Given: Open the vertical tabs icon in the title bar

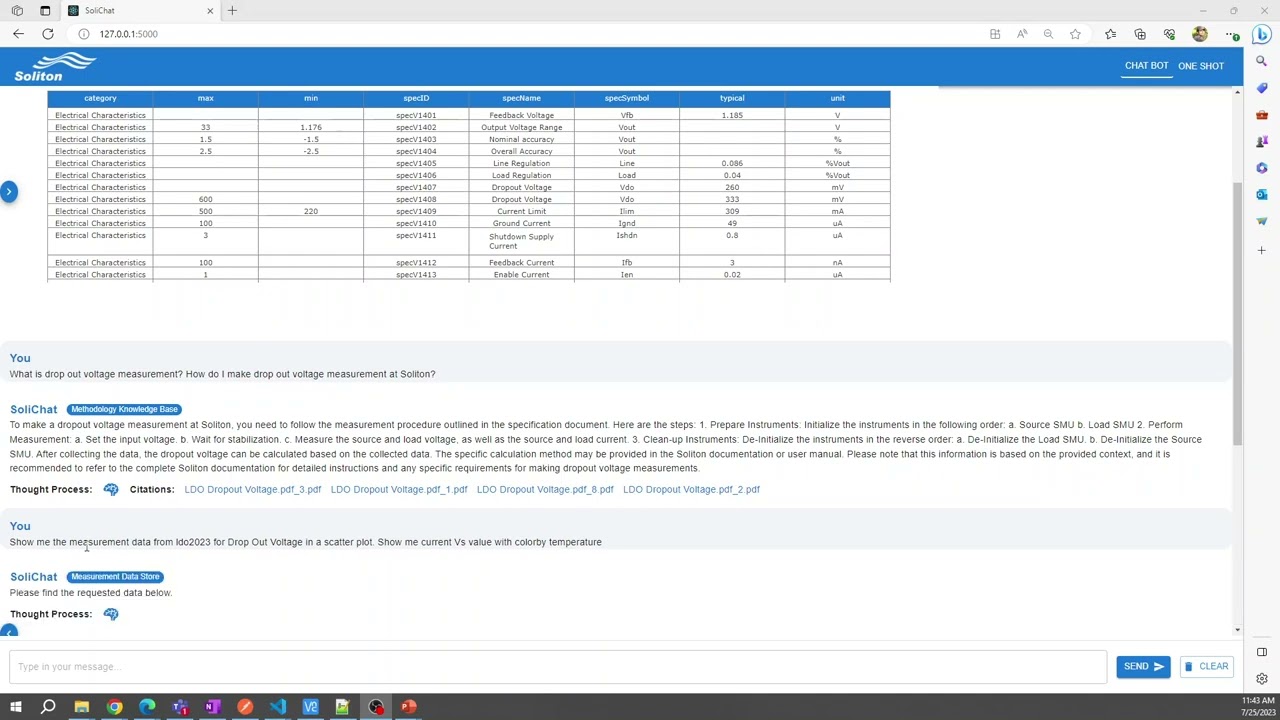Looking at the screenshot, I should [x=45, y=10].
